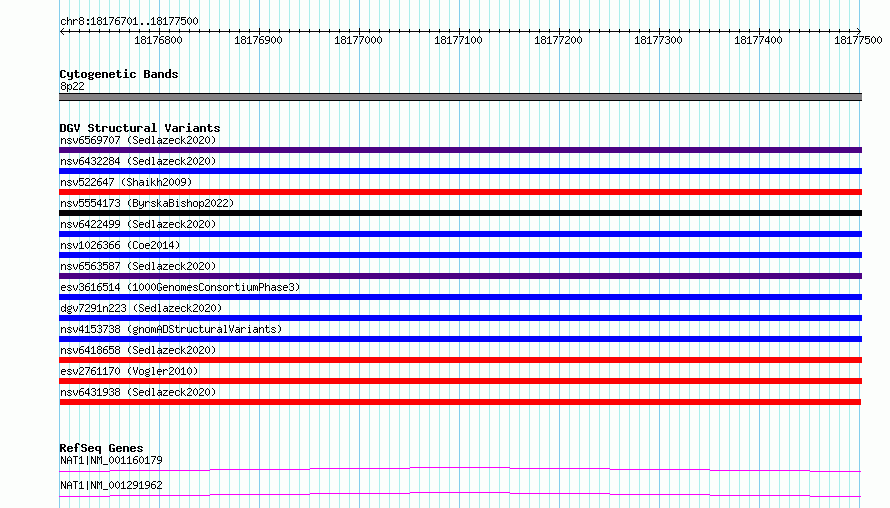890x508 pixels.
Task: Select nsv6431938 (Sedlazeck2020) label
Action: click(x=138, y=392)
